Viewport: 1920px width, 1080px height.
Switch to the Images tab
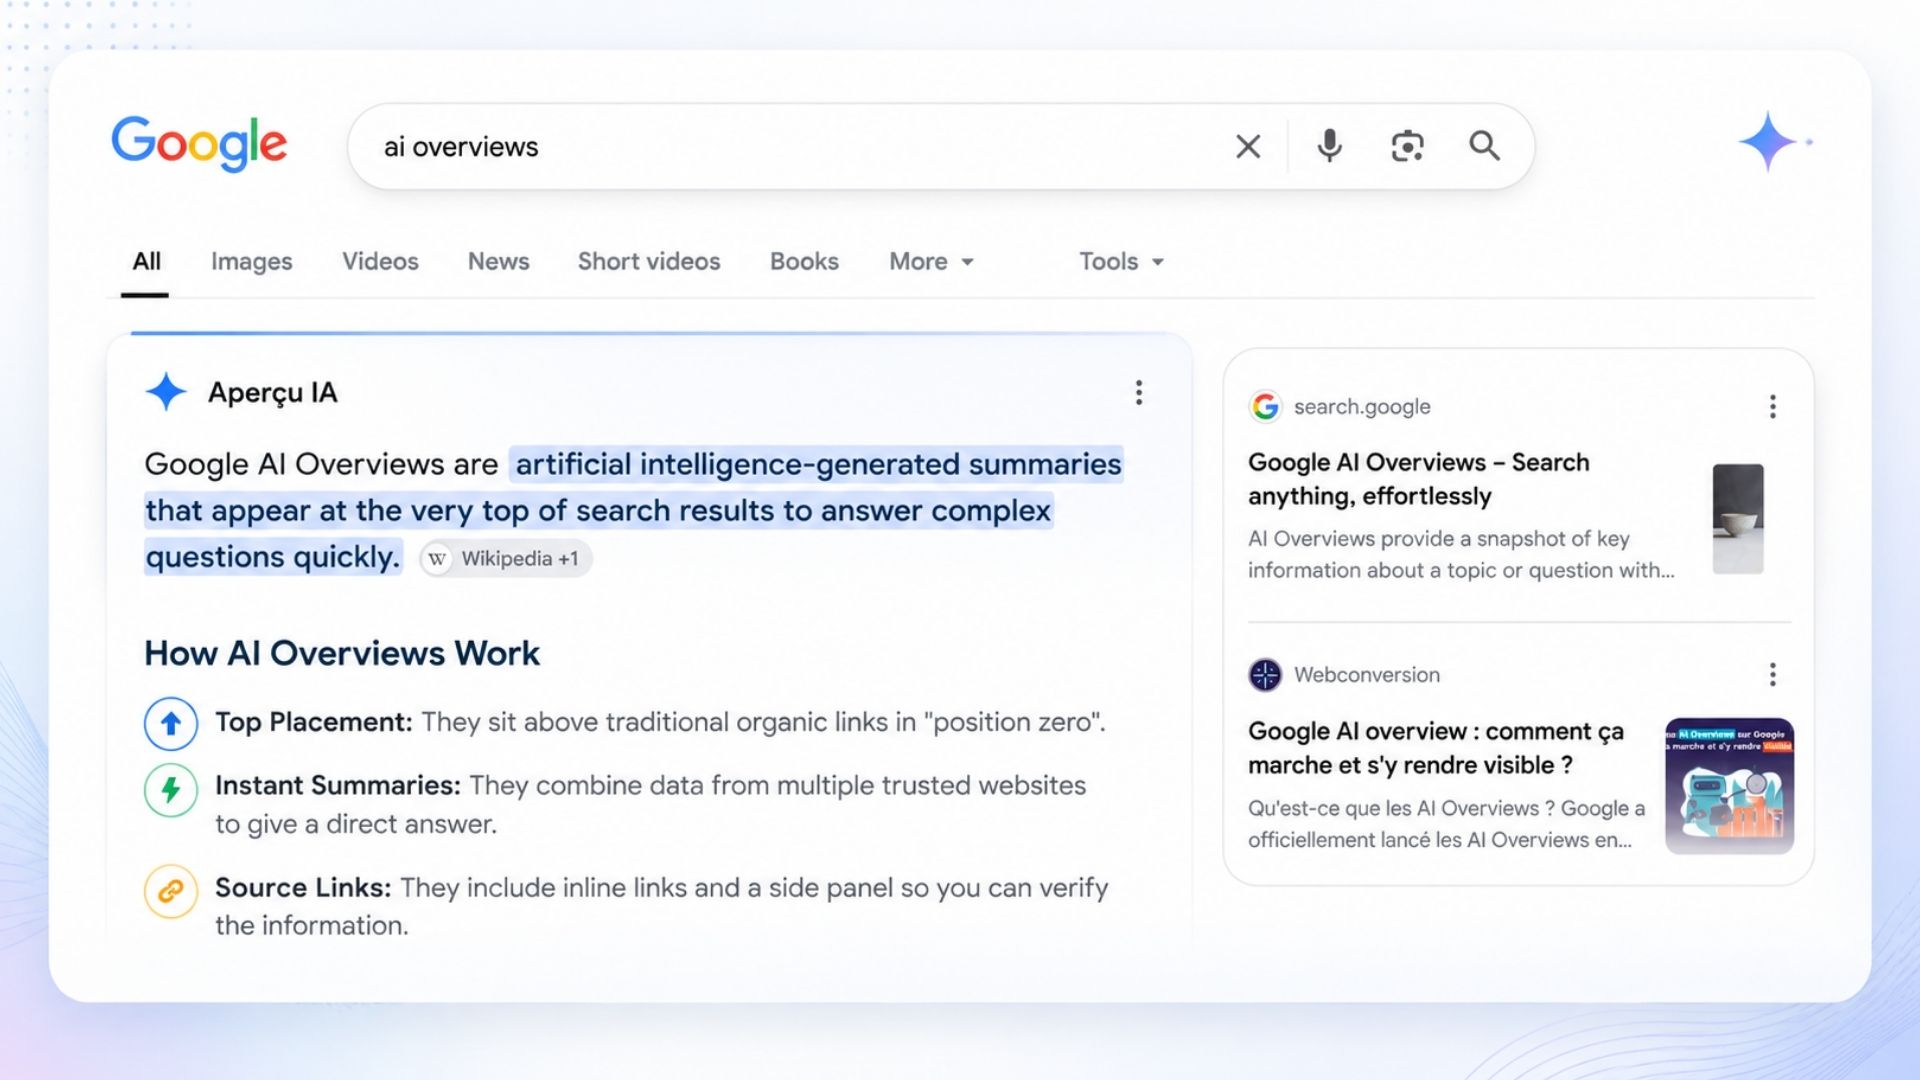point(251,262)
